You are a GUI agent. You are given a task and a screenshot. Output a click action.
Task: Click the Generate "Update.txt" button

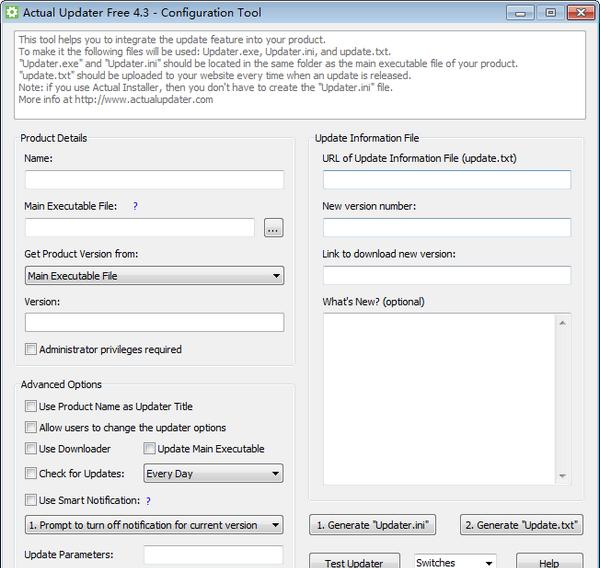(x=522, y=525)
